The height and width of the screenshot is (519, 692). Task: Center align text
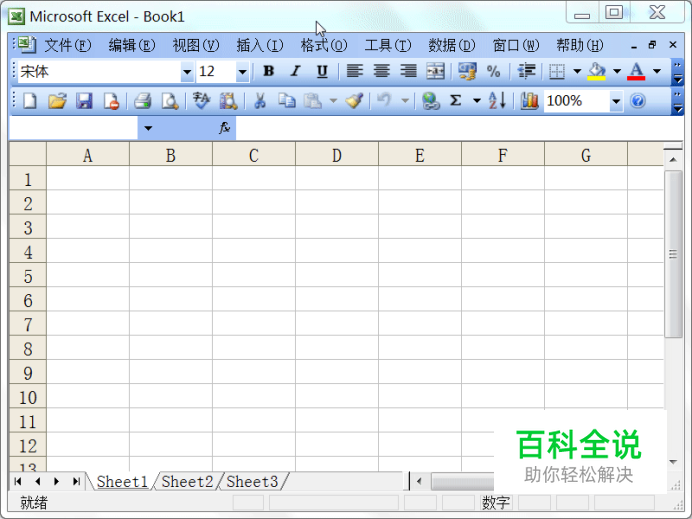[381, 71]
